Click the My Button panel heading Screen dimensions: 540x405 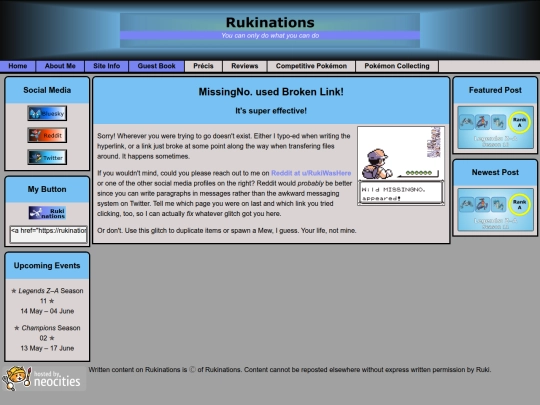pos(47,189)
